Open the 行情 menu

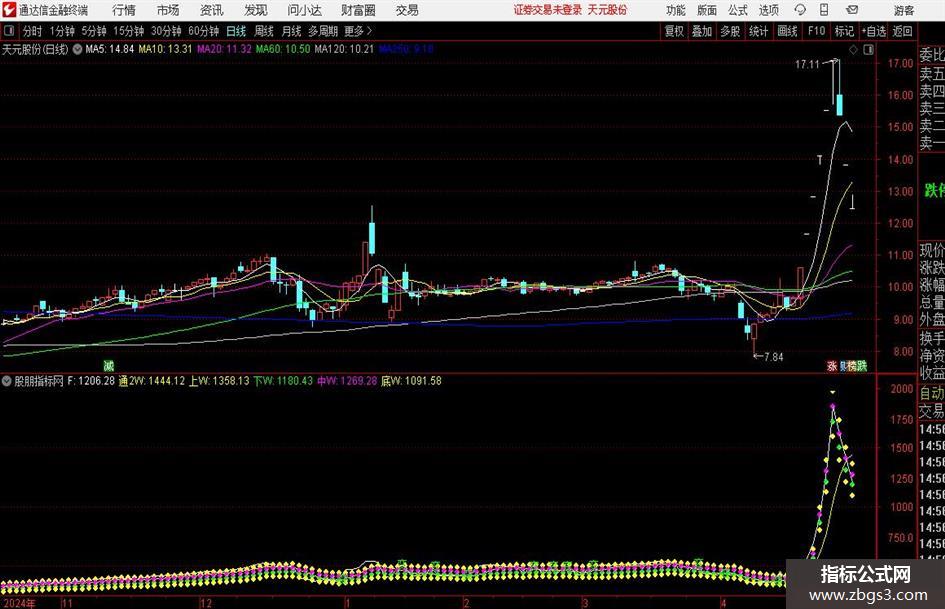(x=124, y=10)
